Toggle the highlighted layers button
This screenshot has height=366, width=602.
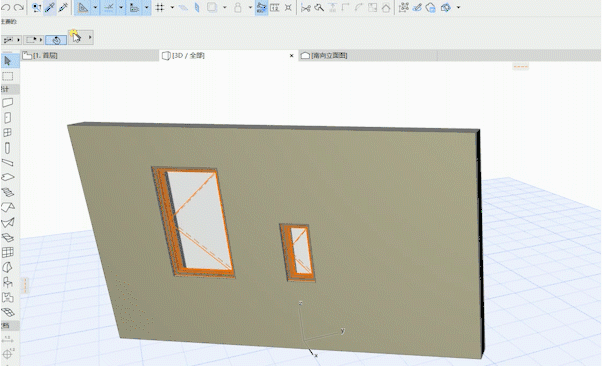tap(261, 7)
